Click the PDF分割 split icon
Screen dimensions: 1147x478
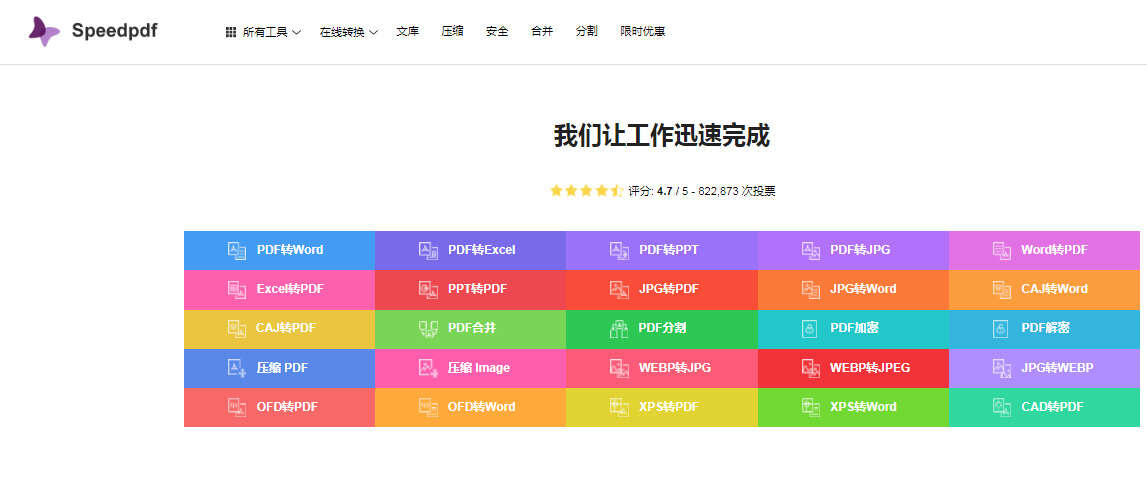619,329
